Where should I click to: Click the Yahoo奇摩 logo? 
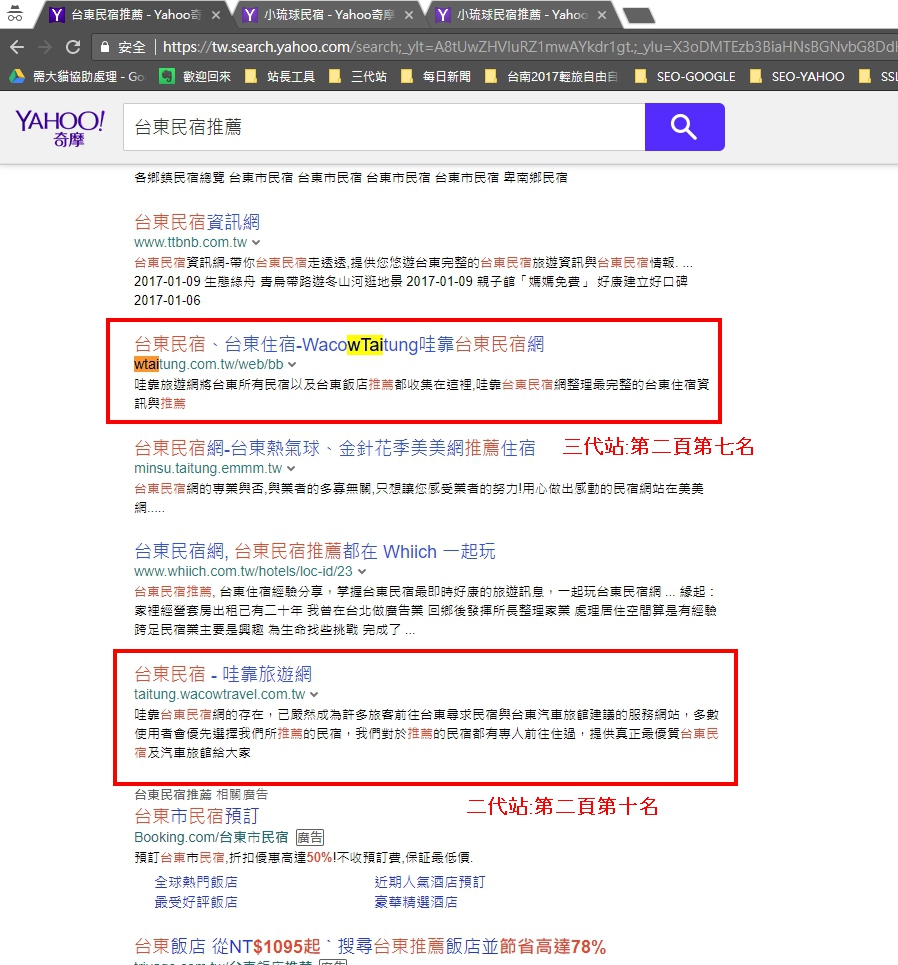(x=60, y=127)
